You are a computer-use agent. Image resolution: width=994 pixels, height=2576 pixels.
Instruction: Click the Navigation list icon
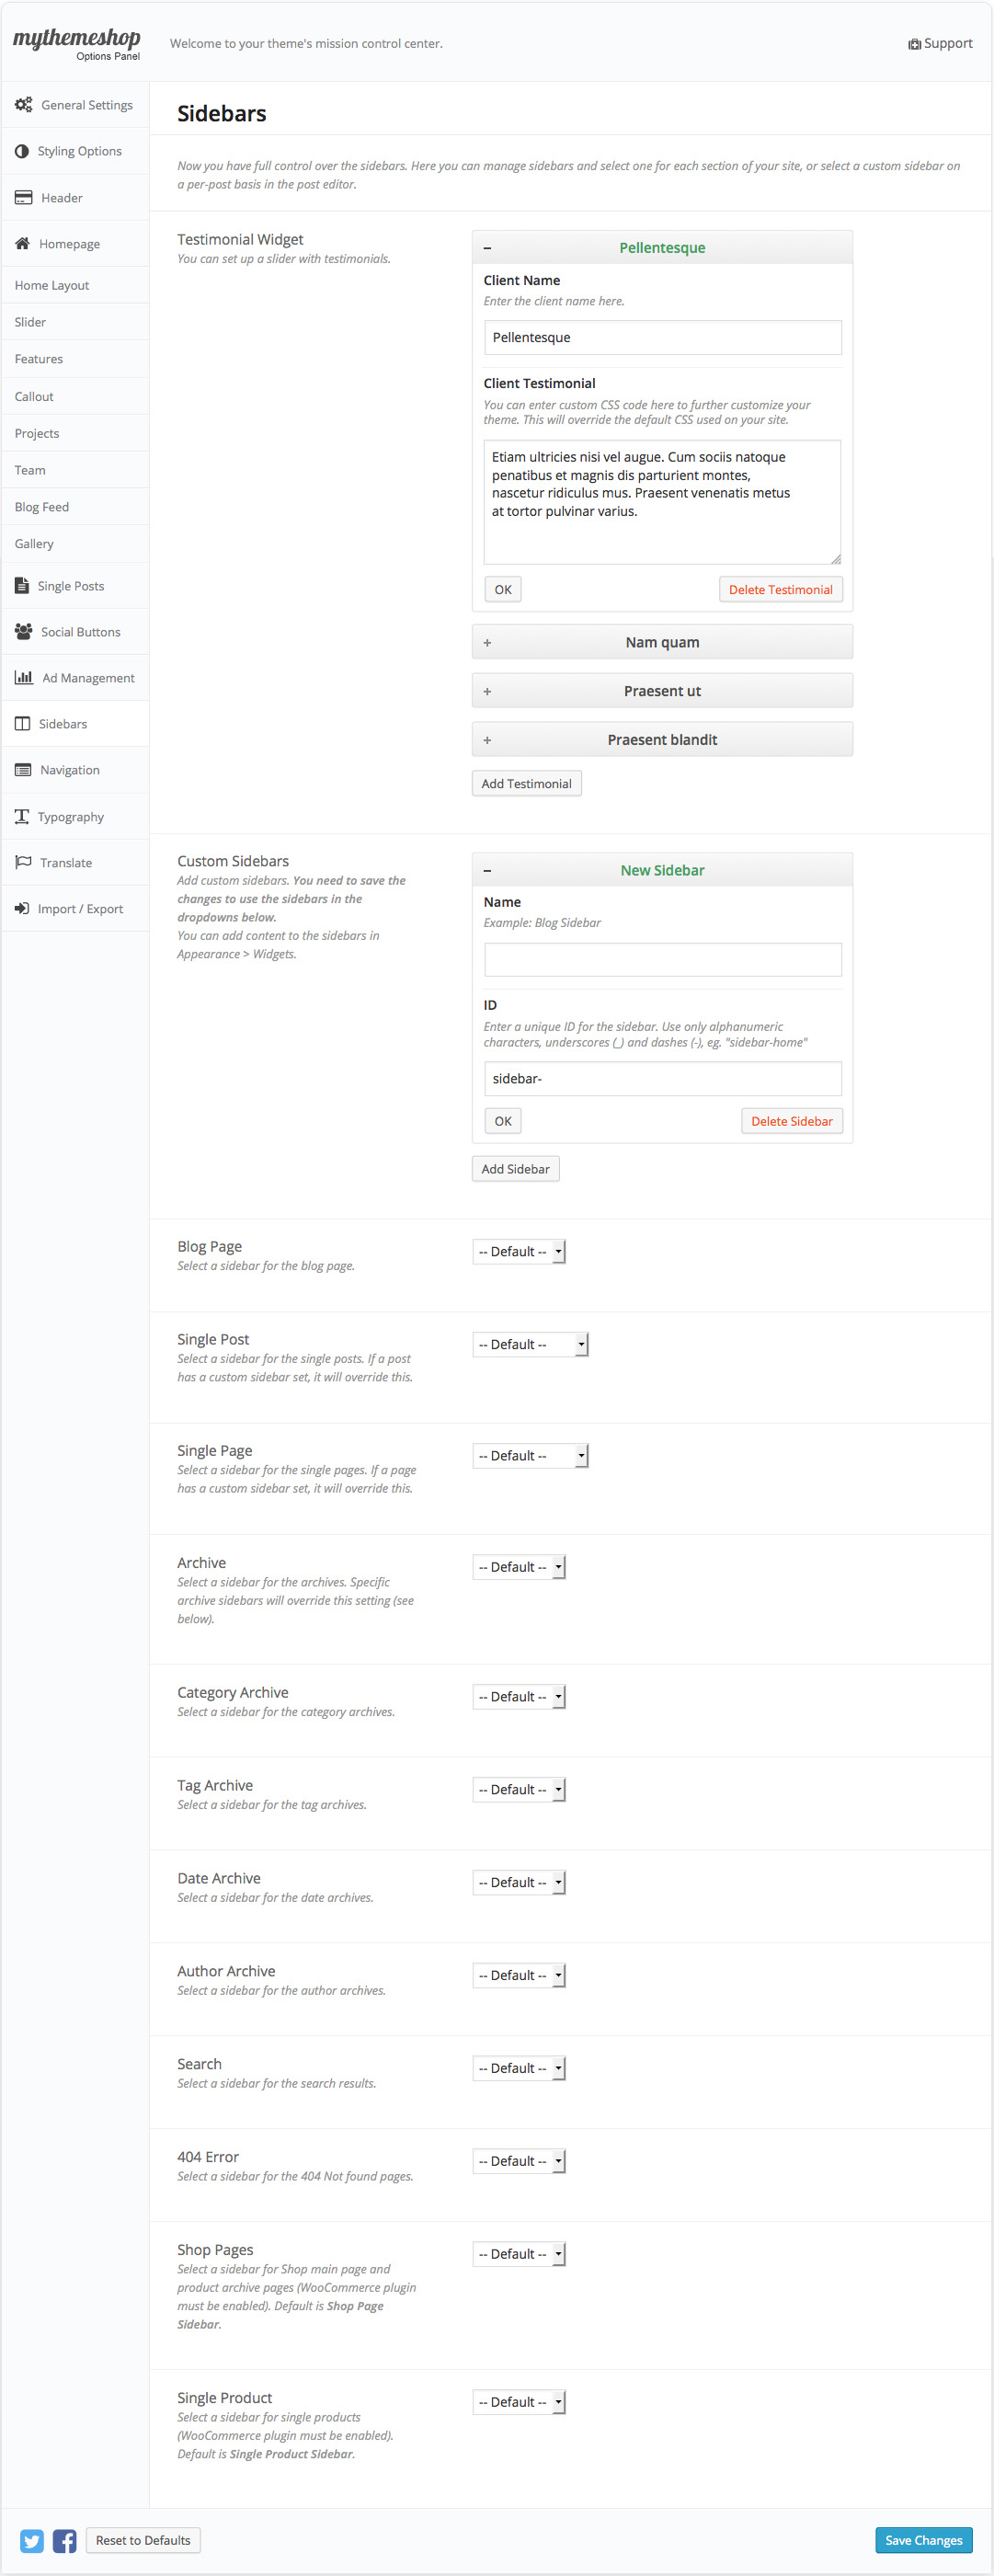click(23, 770)
